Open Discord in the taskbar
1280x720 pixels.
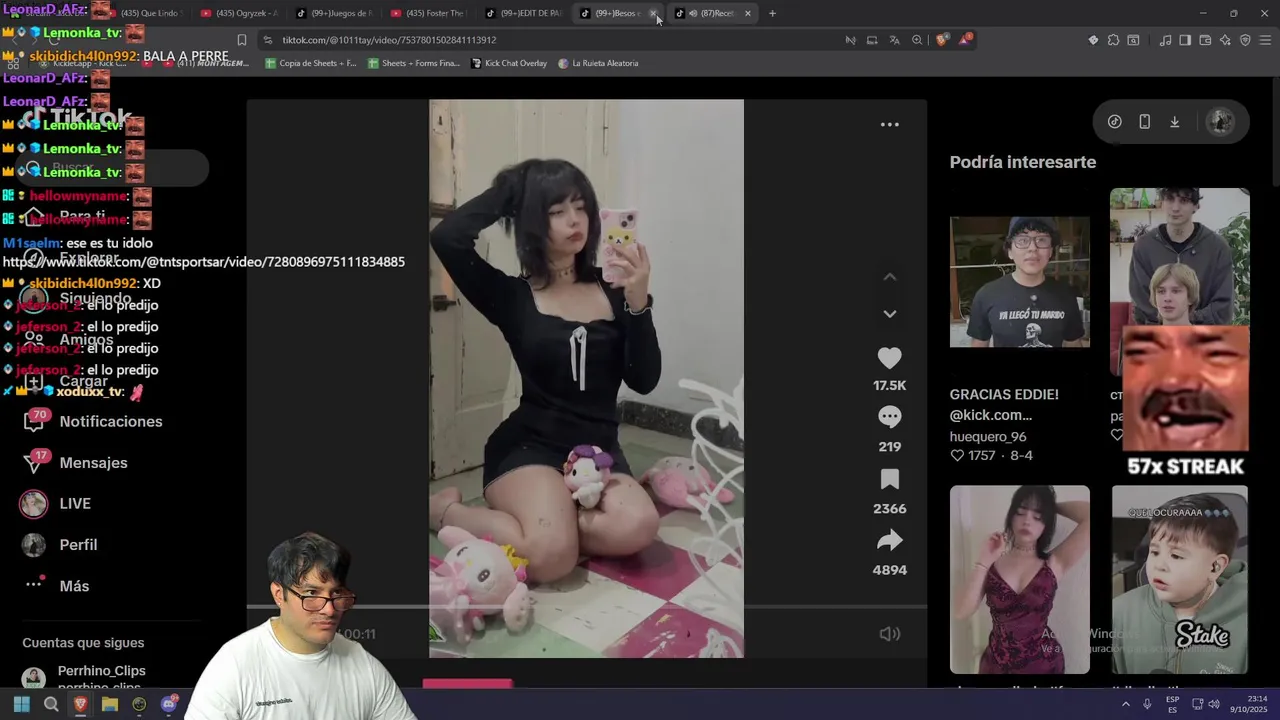(x=169, y=705)
